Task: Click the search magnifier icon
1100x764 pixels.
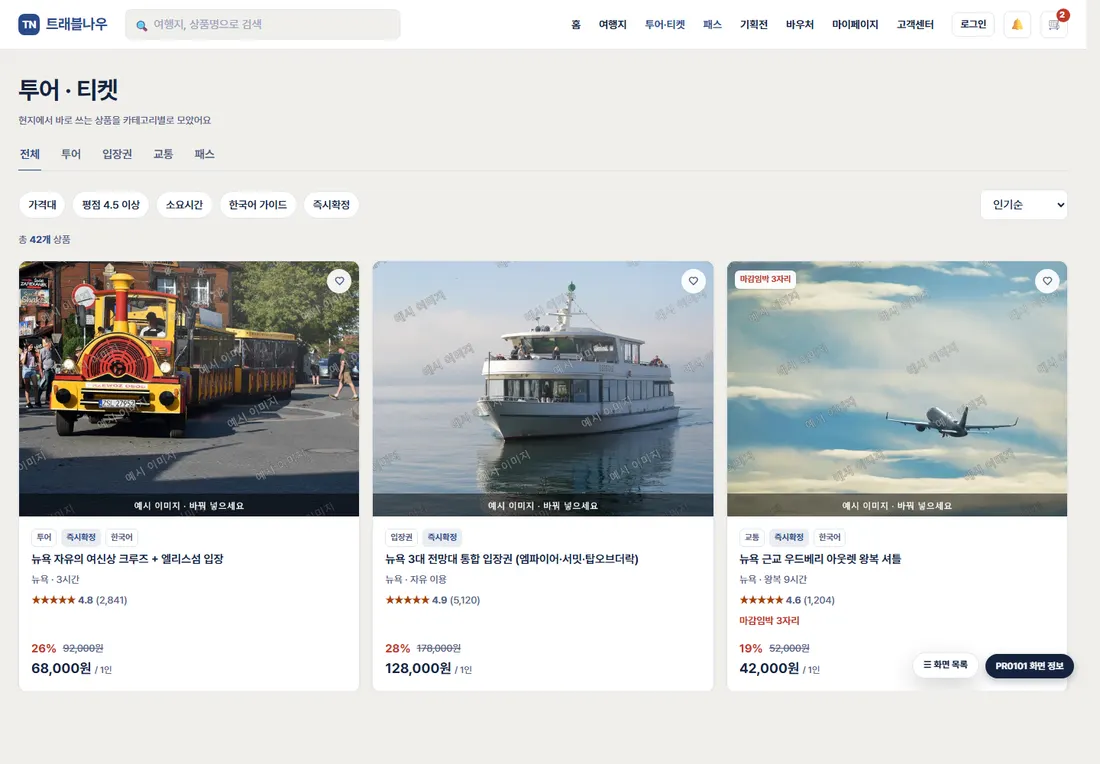Action: point(142,25)
